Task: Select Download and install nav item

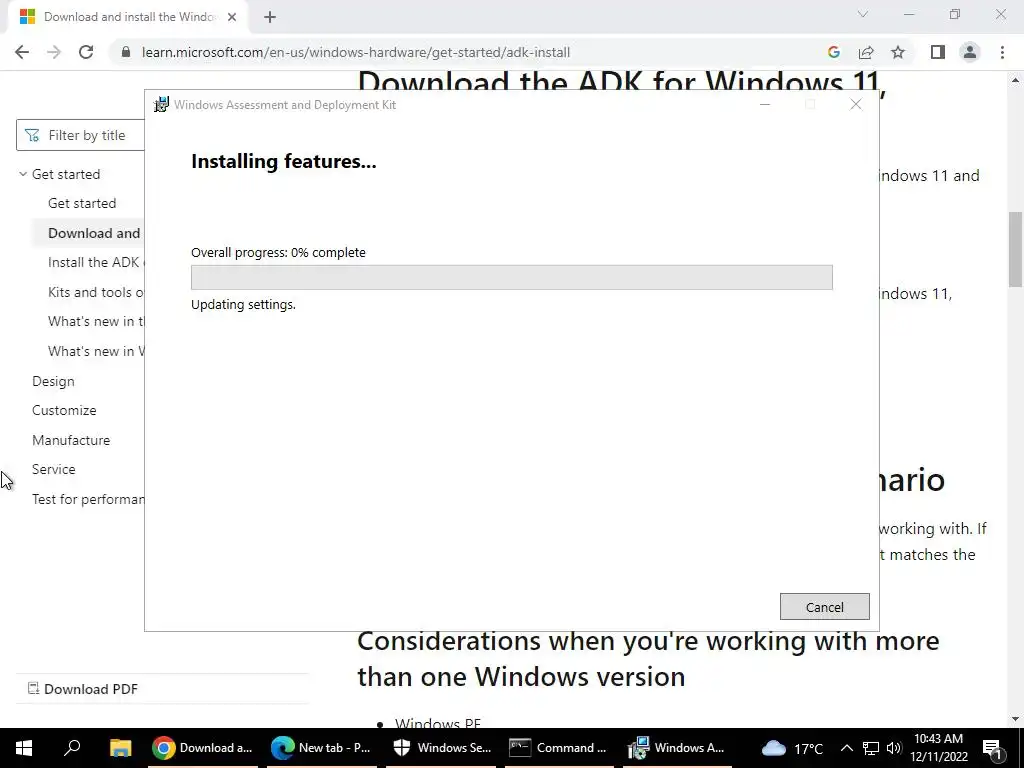Action: point(94,233)
